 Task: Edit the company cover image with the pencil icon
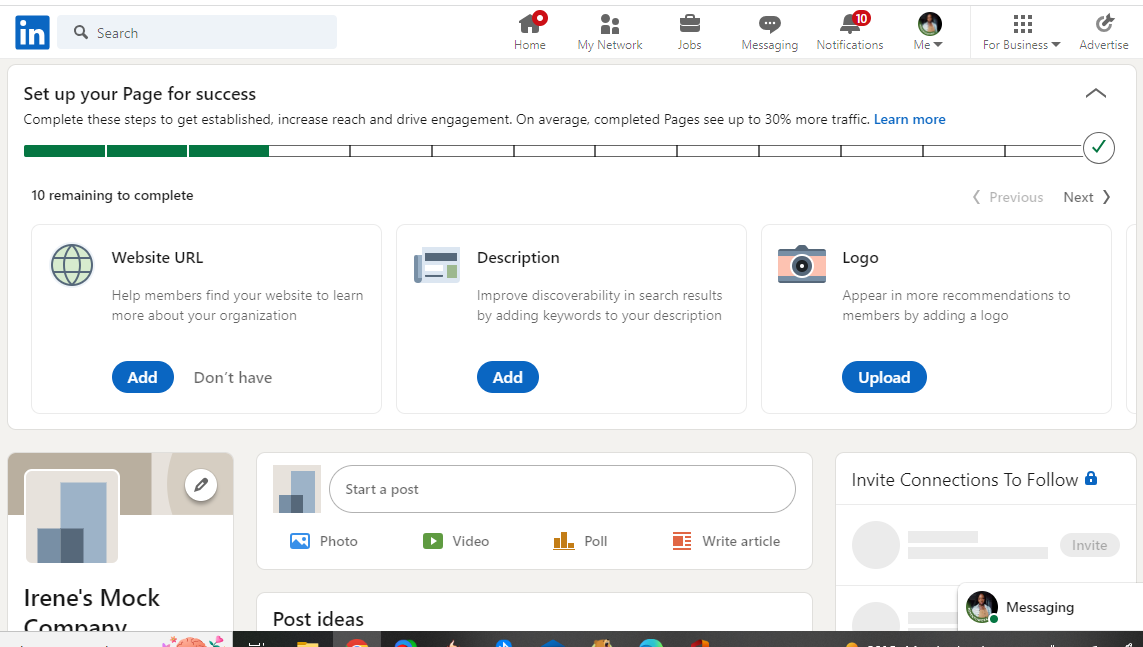pyautogui.click(x=201, y=484)
